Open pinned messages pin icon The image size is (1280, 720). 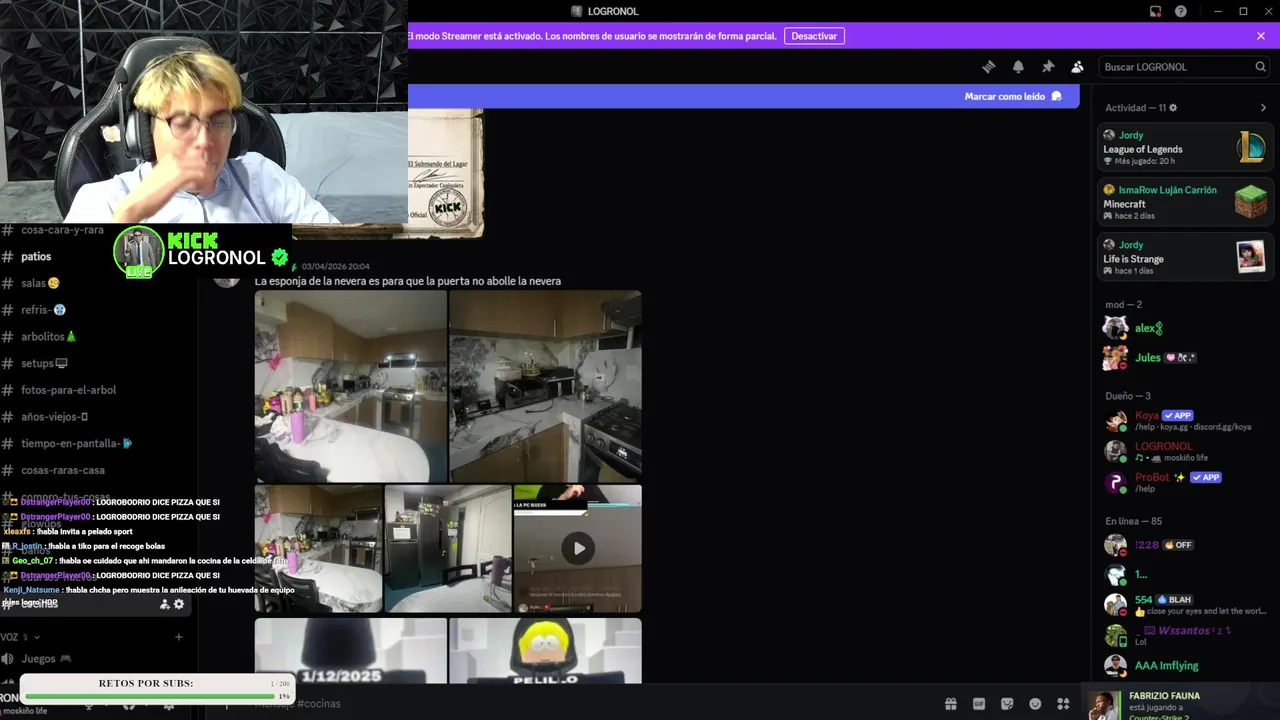click(1048, 67)
